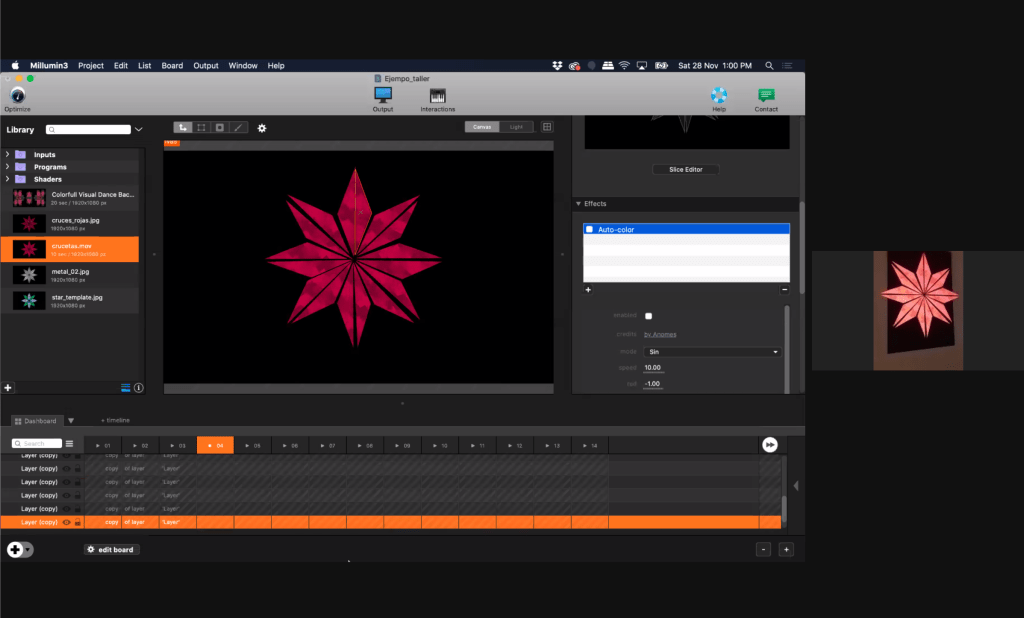Expand the Inputs folder in Library
Image resolution: width=1024 pixels, height=618 pixels.
8,155
